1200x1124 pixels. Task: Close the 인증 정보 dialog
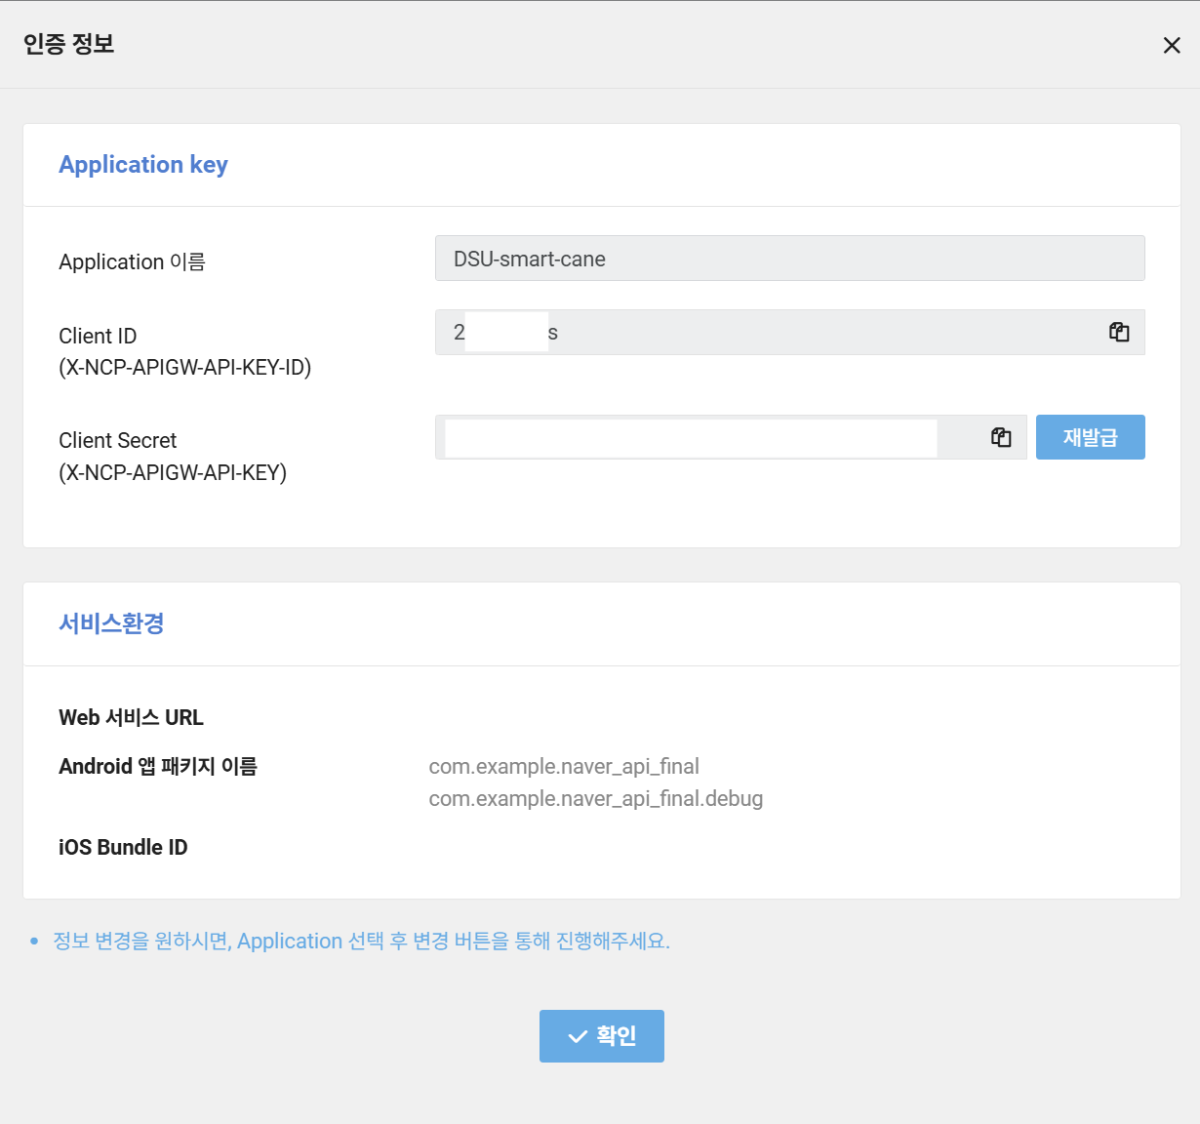point(1172,45)
